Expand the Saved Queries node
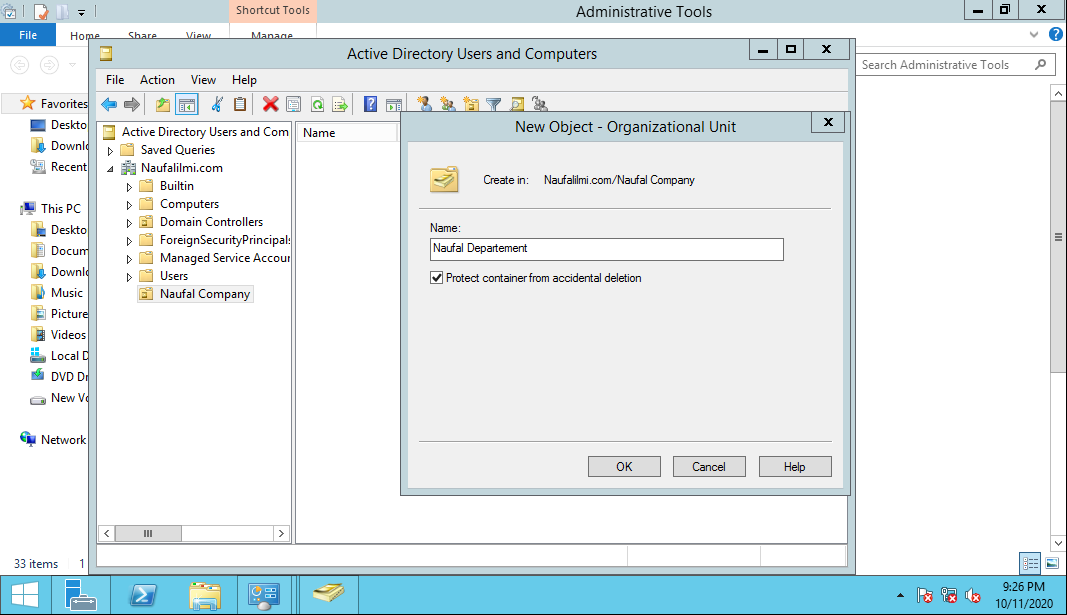Screen dimensions: 1067x615 [110, 150]
